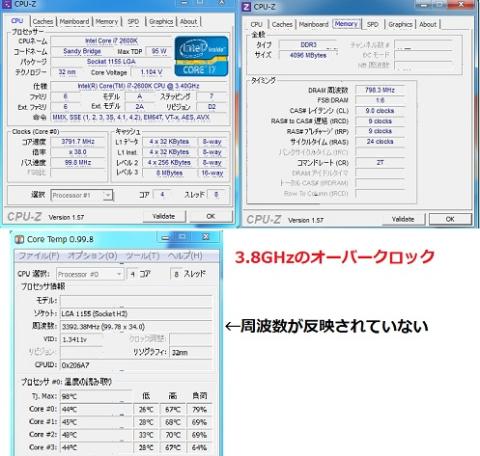Screen dimensions: 480x456
Task: Switch to the CPU tab in the right CPU-Z window
Action: tap(256, 24)
